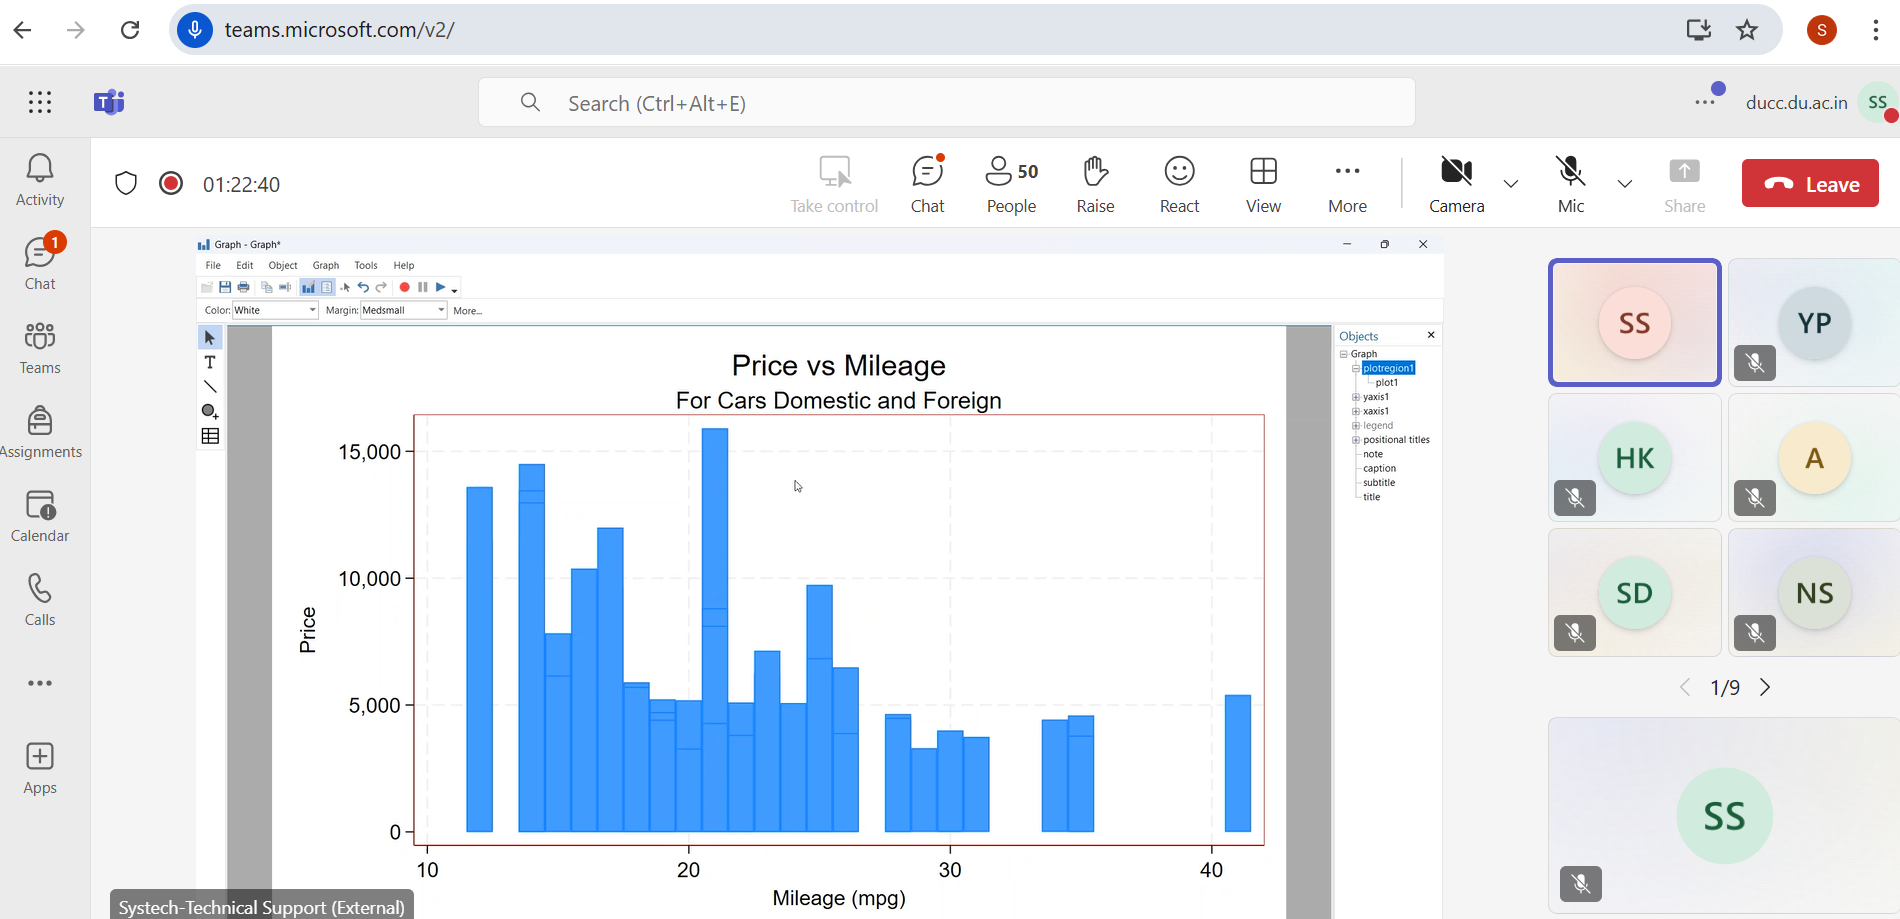Open Calls in the Teams sidebar
The image size is (1900, 919).
tap(40, 600)
